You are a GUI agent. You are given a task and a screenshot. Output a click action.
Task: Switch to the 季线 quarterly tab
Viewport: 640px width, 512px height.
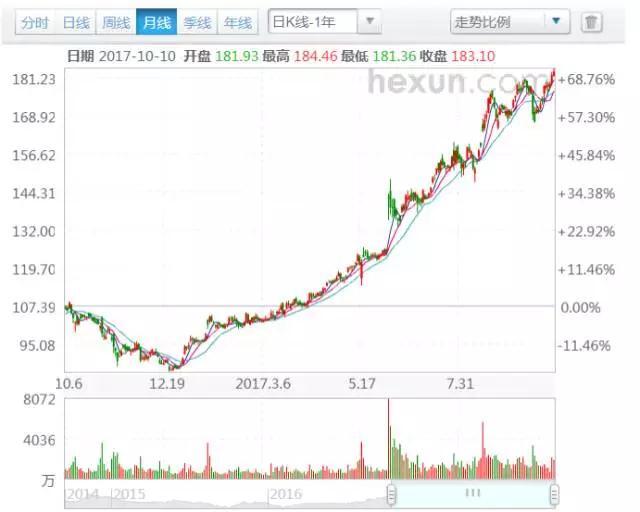point(197,22)
